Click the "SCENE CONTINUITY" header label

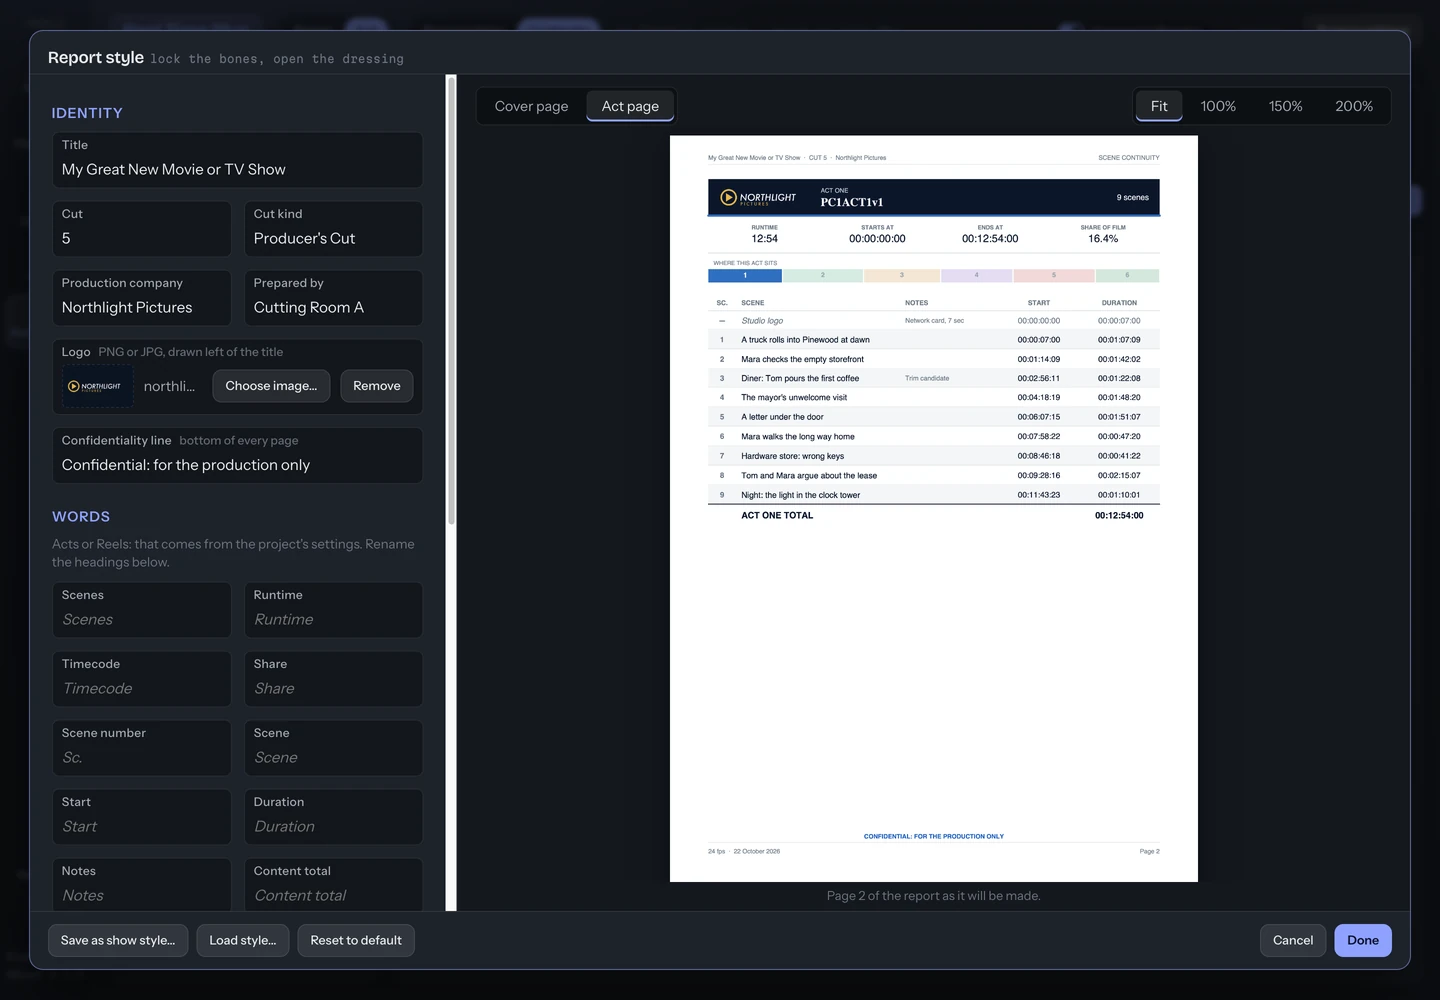coord(1129,158)
